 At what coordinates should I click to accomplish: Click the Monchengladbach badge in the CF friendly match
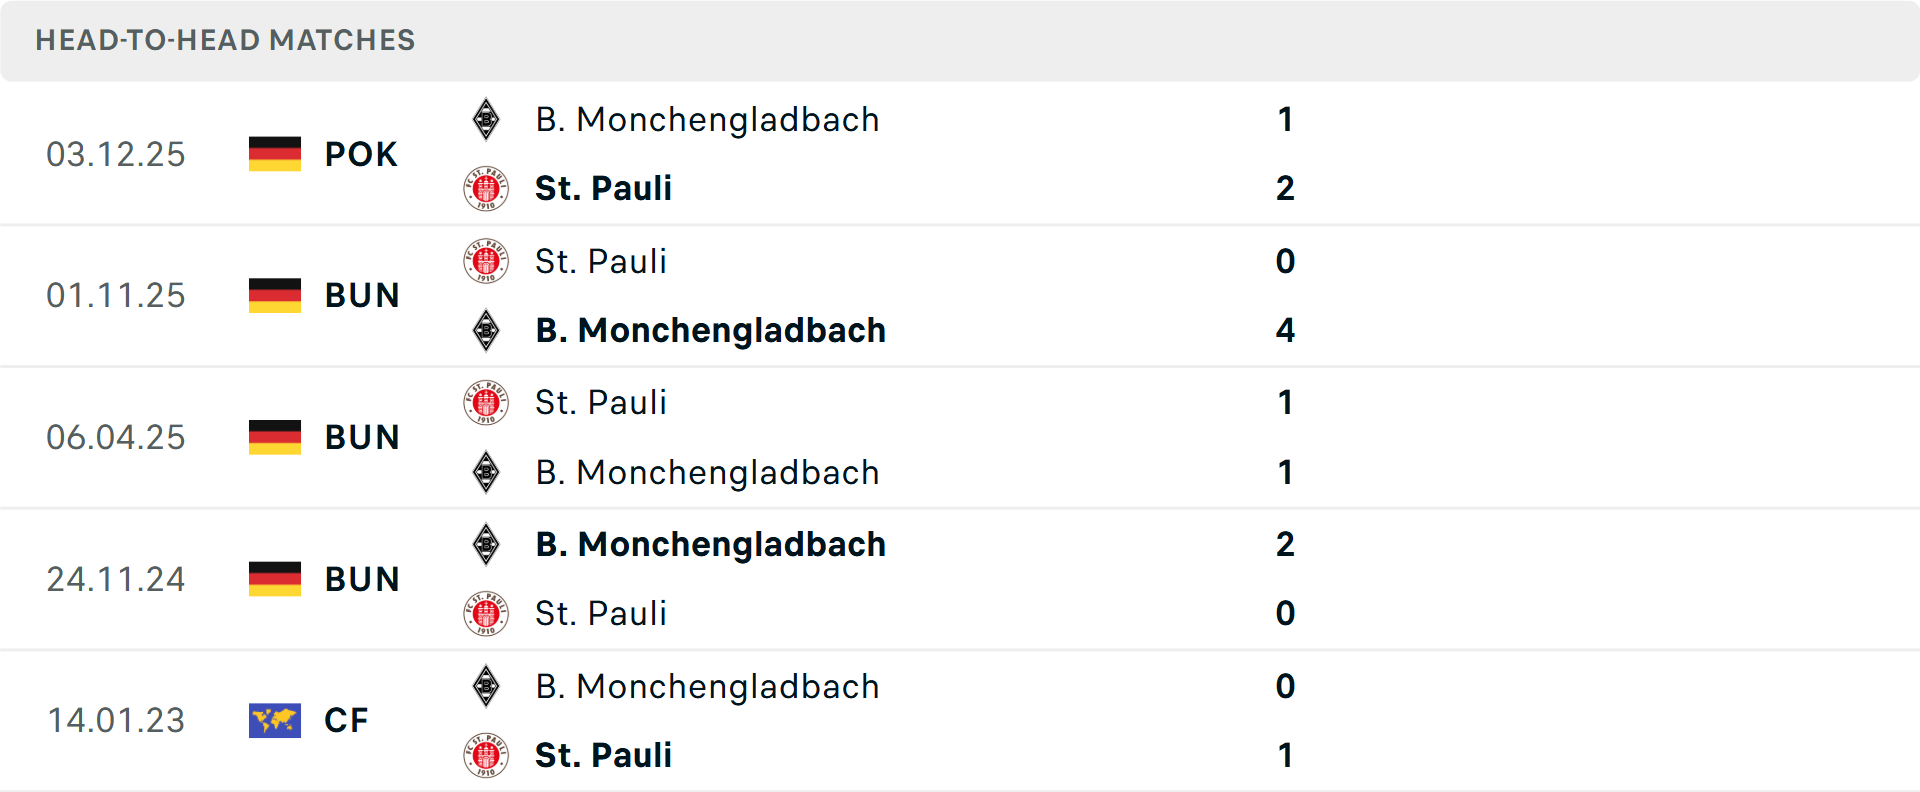486,686
